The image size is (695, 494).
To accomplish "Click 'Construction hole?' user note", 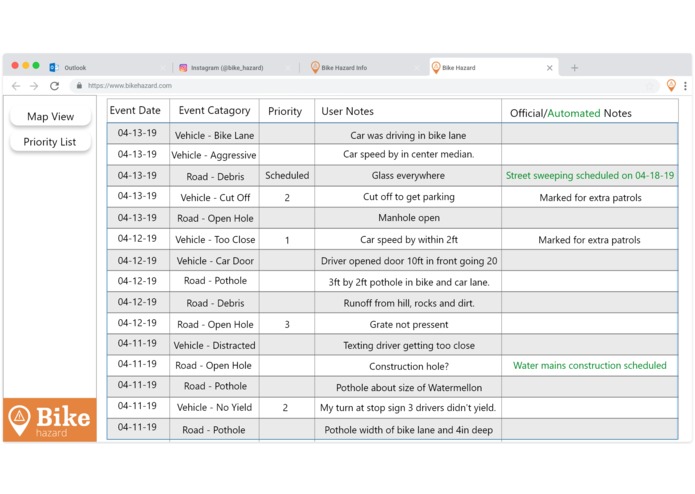I will [x=409, y=366].
